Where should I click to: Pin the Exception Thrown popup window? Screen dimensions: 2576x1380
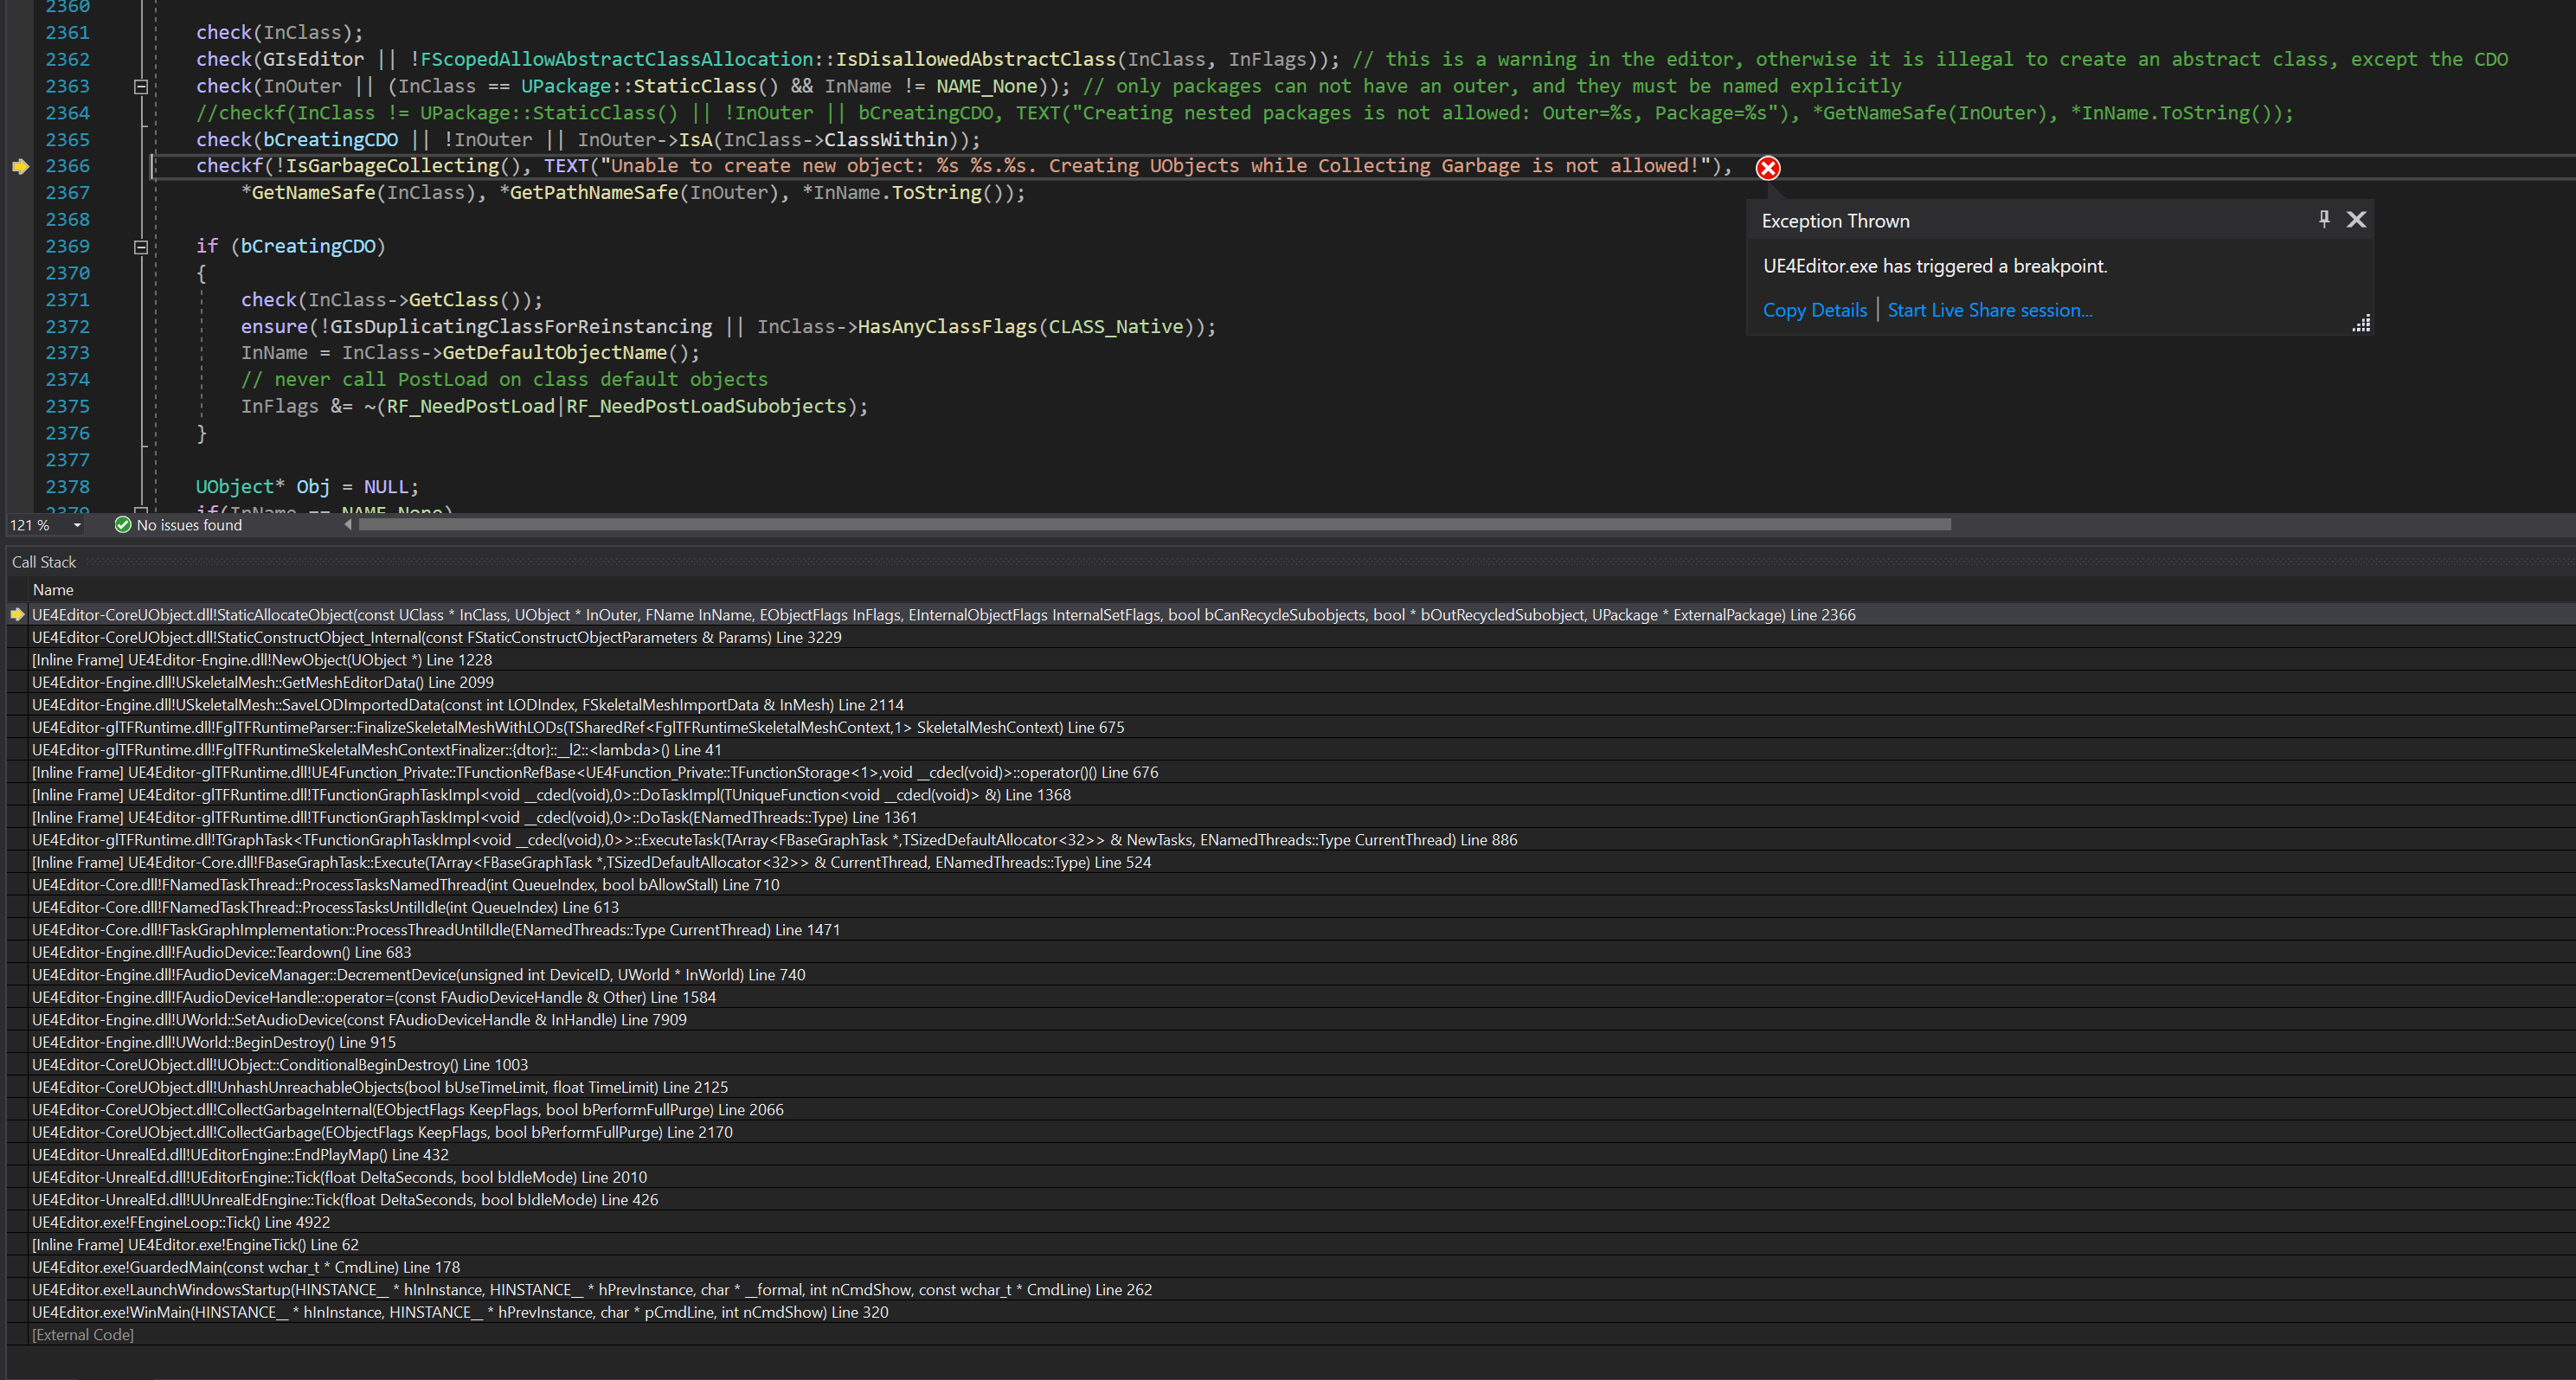tap(2324, 219)
